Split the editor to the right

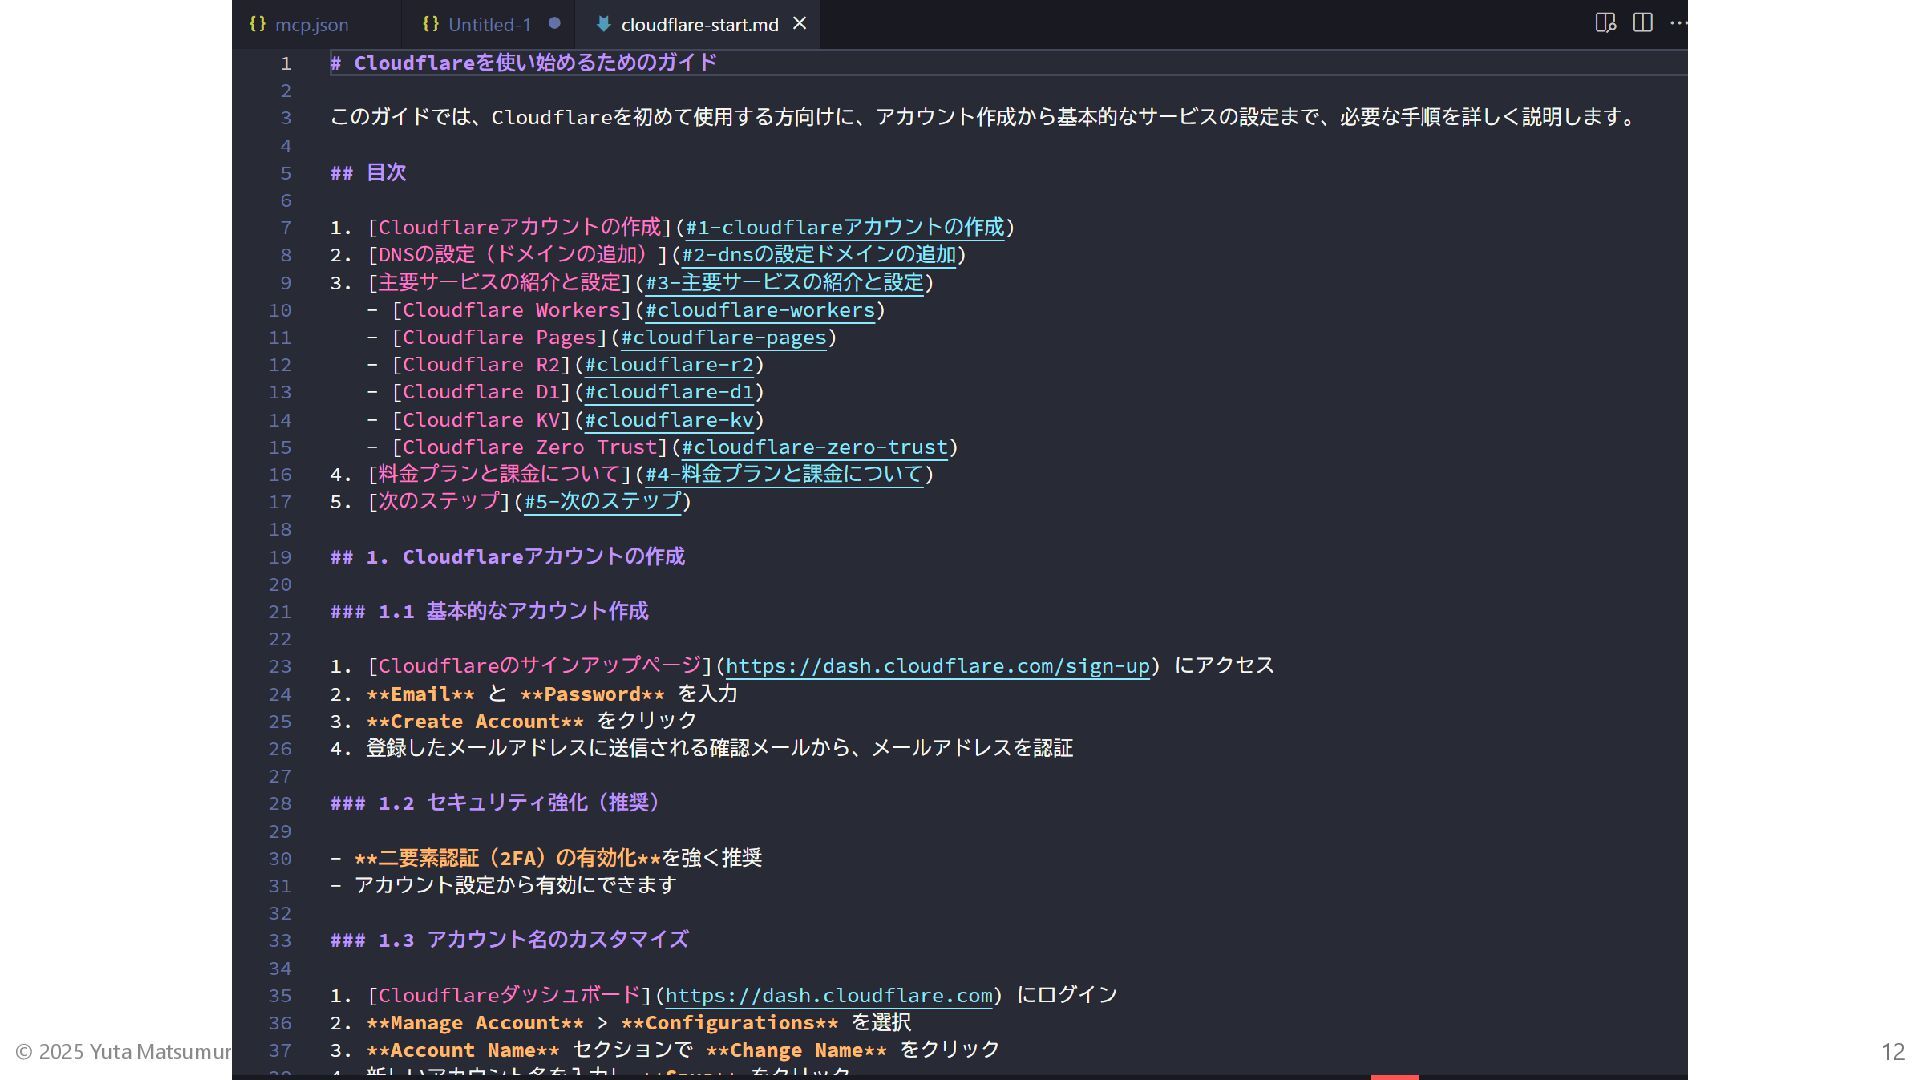(1642, 23)
